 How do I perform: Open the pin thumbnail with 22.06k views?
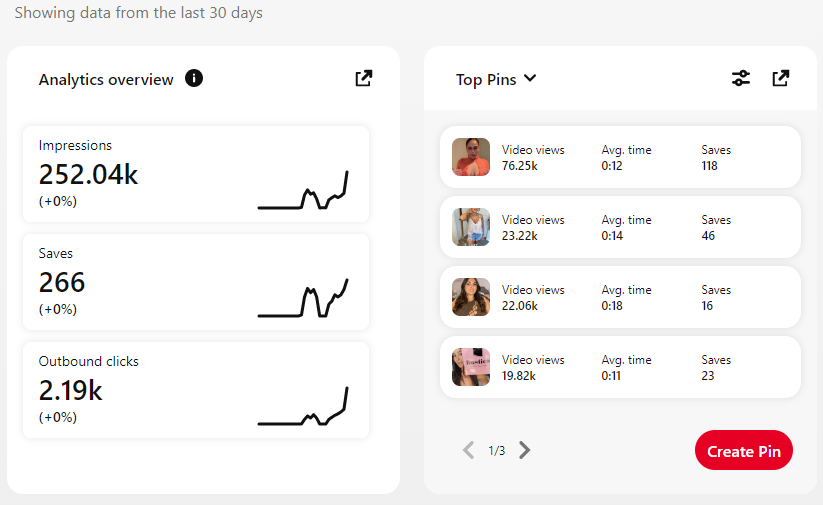pyautogui.click(x=471, y=297)
